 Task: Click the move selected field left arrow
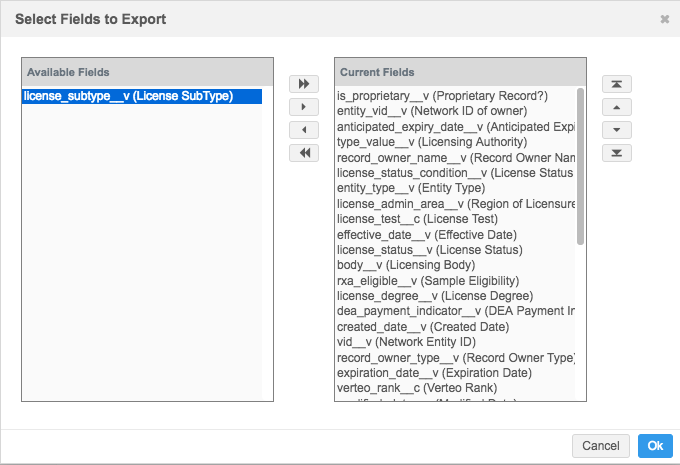(x=303, y=130)
